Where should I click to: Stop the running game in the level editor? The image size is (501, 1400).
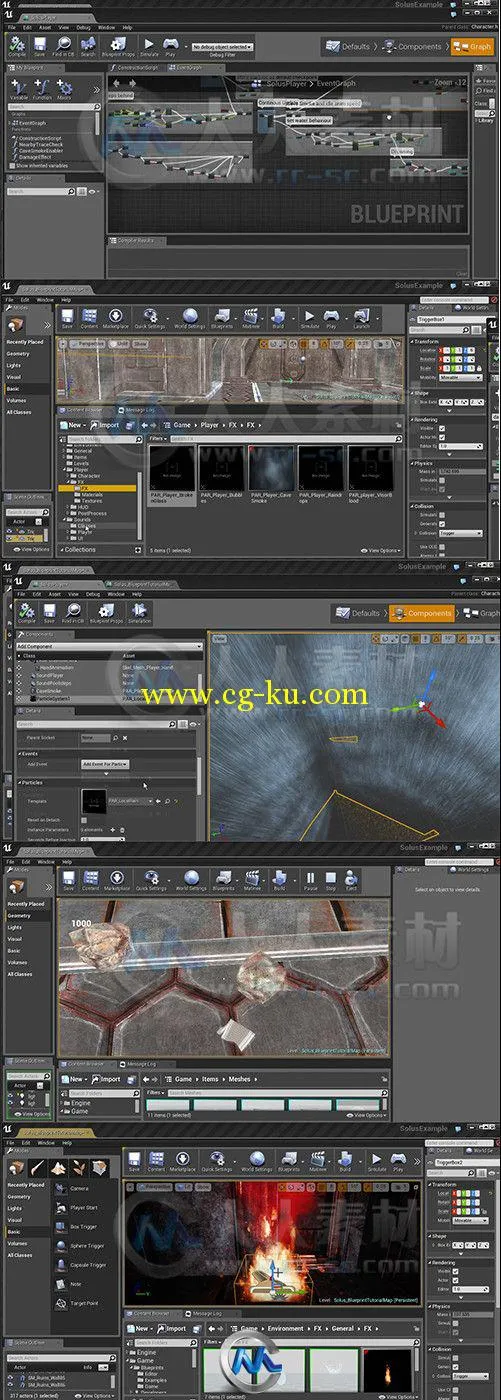pos(330,880)
